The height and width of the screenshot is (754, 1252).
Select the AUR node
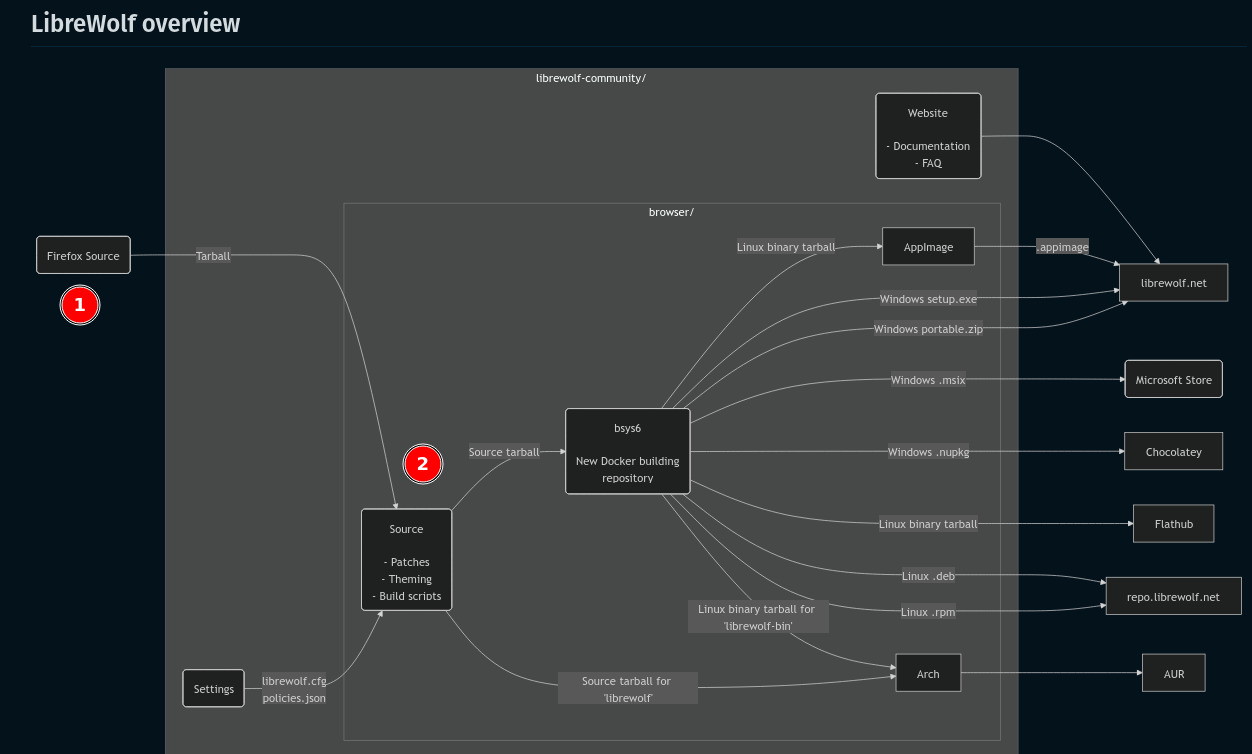pos(1173,674)
